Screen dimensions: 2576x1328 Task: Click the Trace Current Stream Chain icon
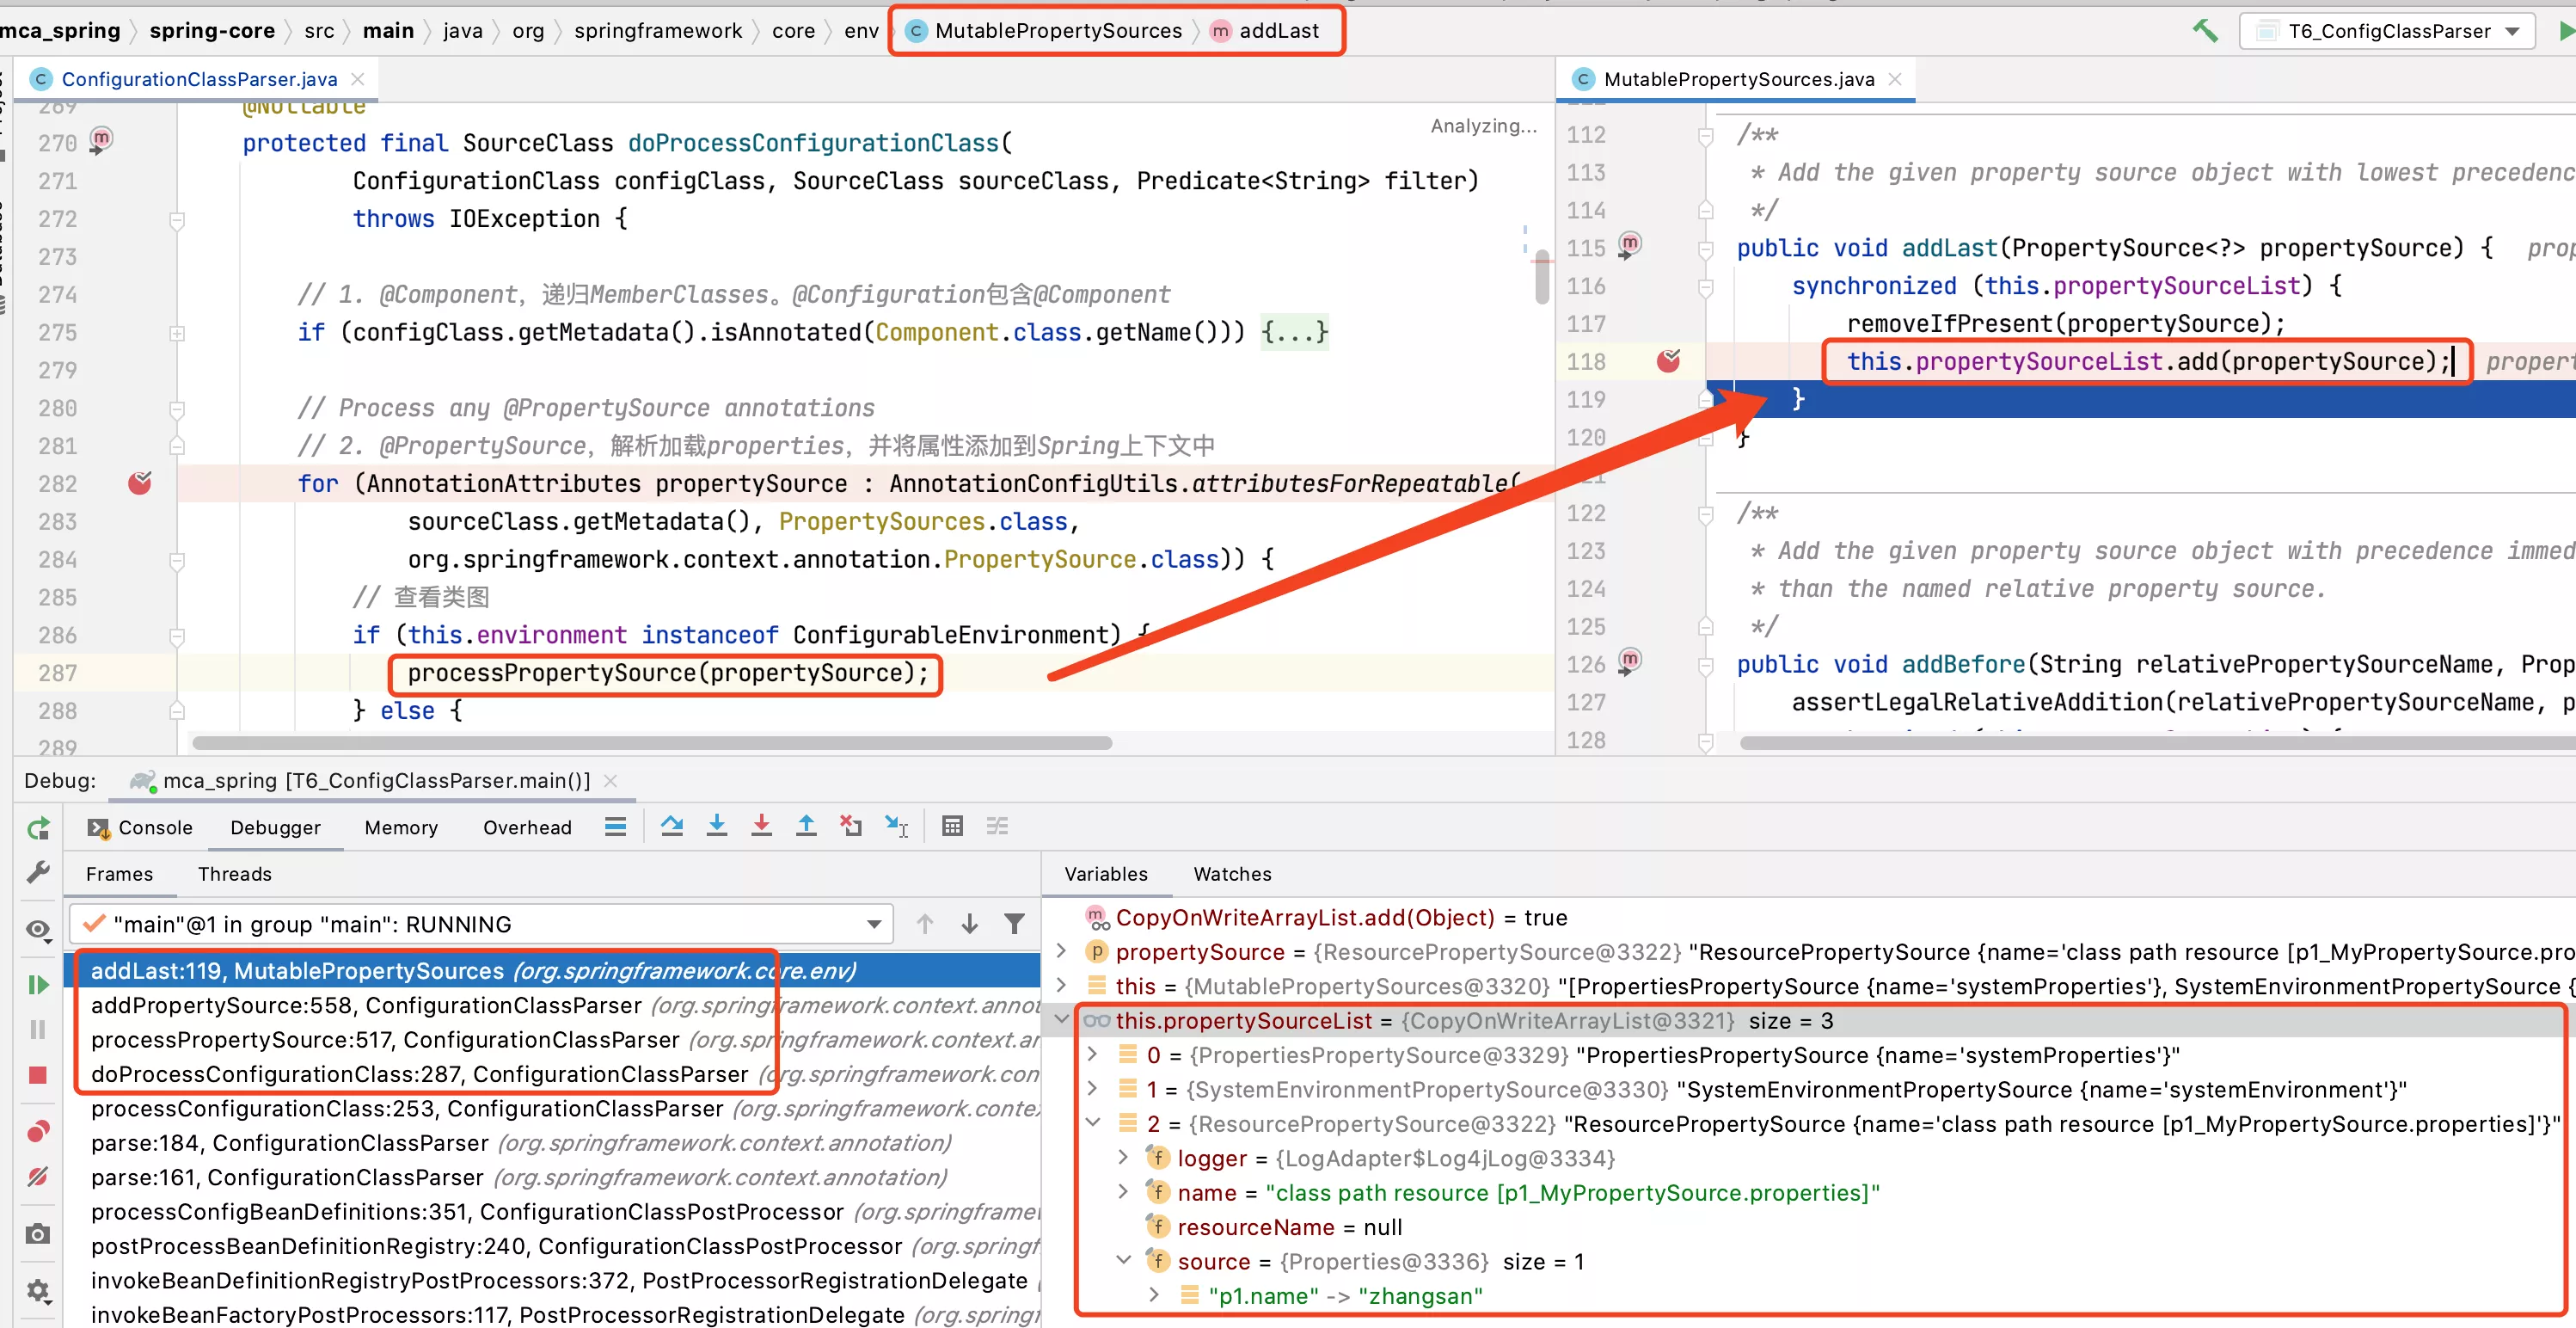coord(997,826)
